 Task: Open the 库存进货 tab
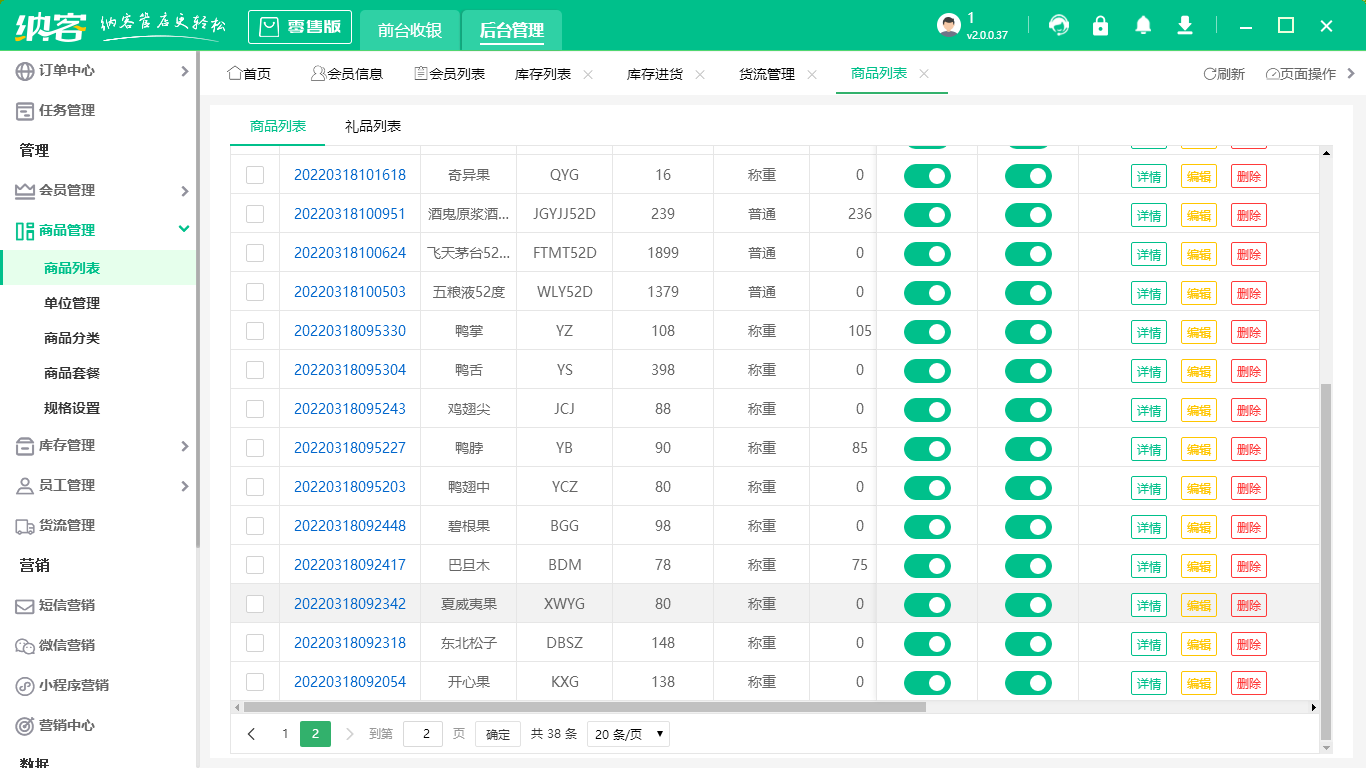tap(657, 73)
